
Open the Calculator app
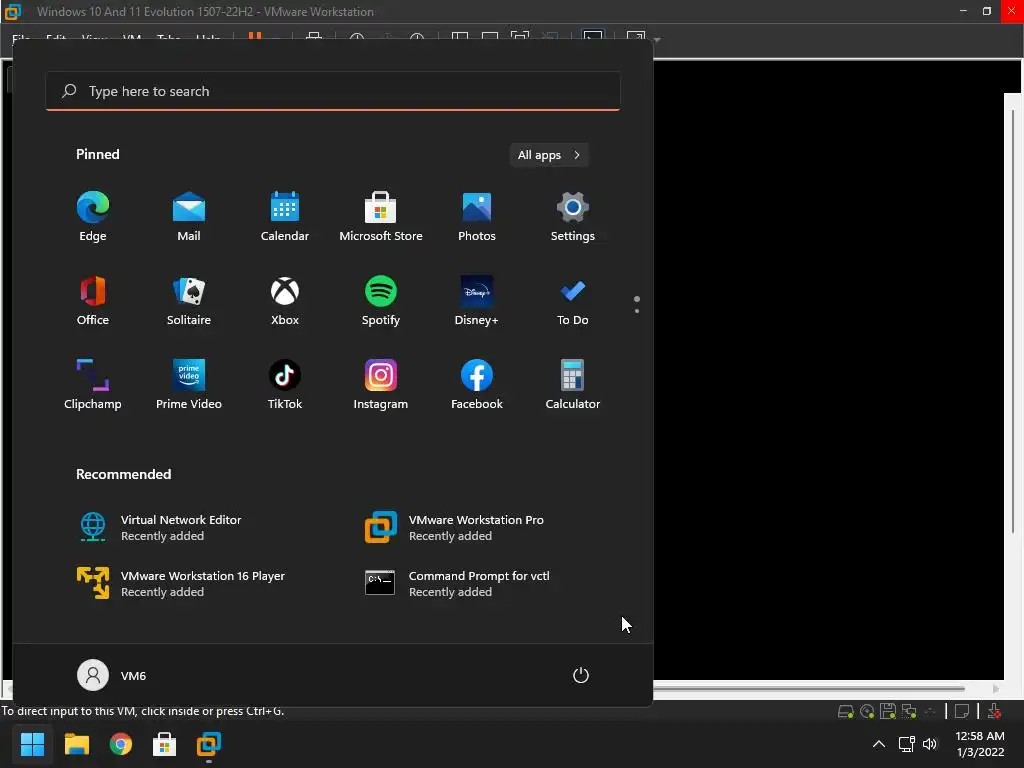coord(573,385)
